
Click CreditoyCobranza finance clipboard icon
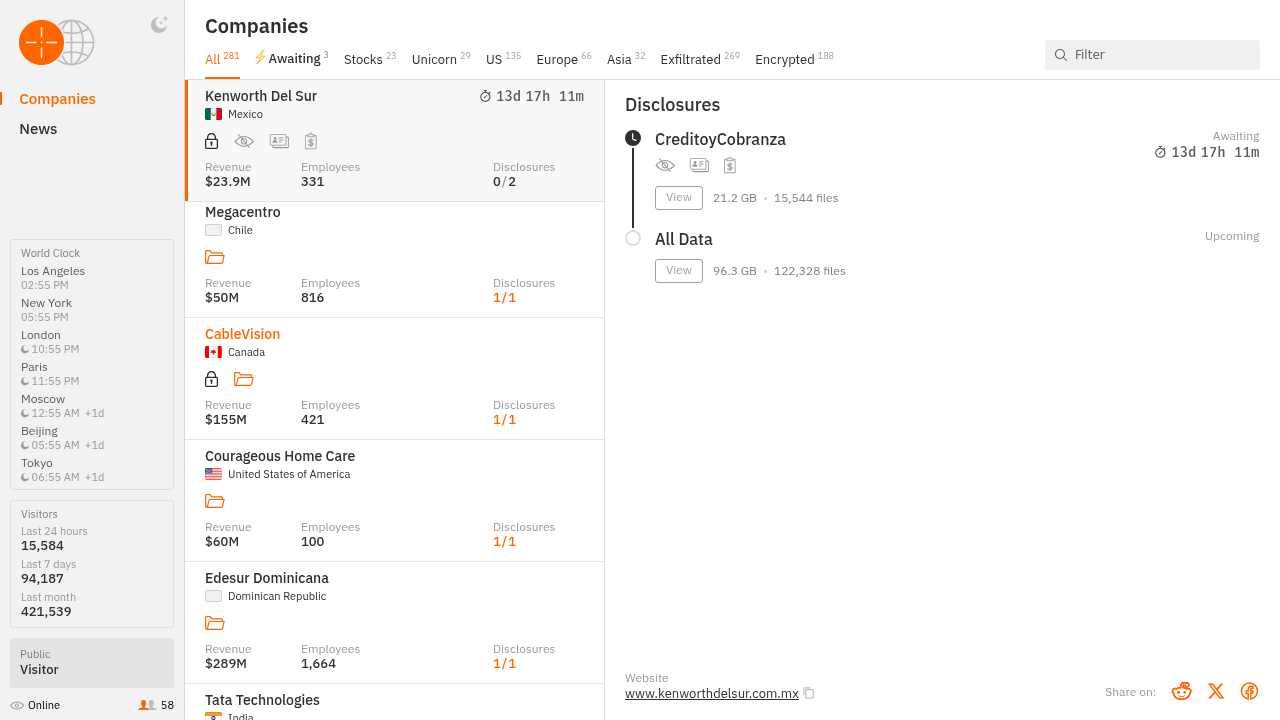tap(730, 165)
